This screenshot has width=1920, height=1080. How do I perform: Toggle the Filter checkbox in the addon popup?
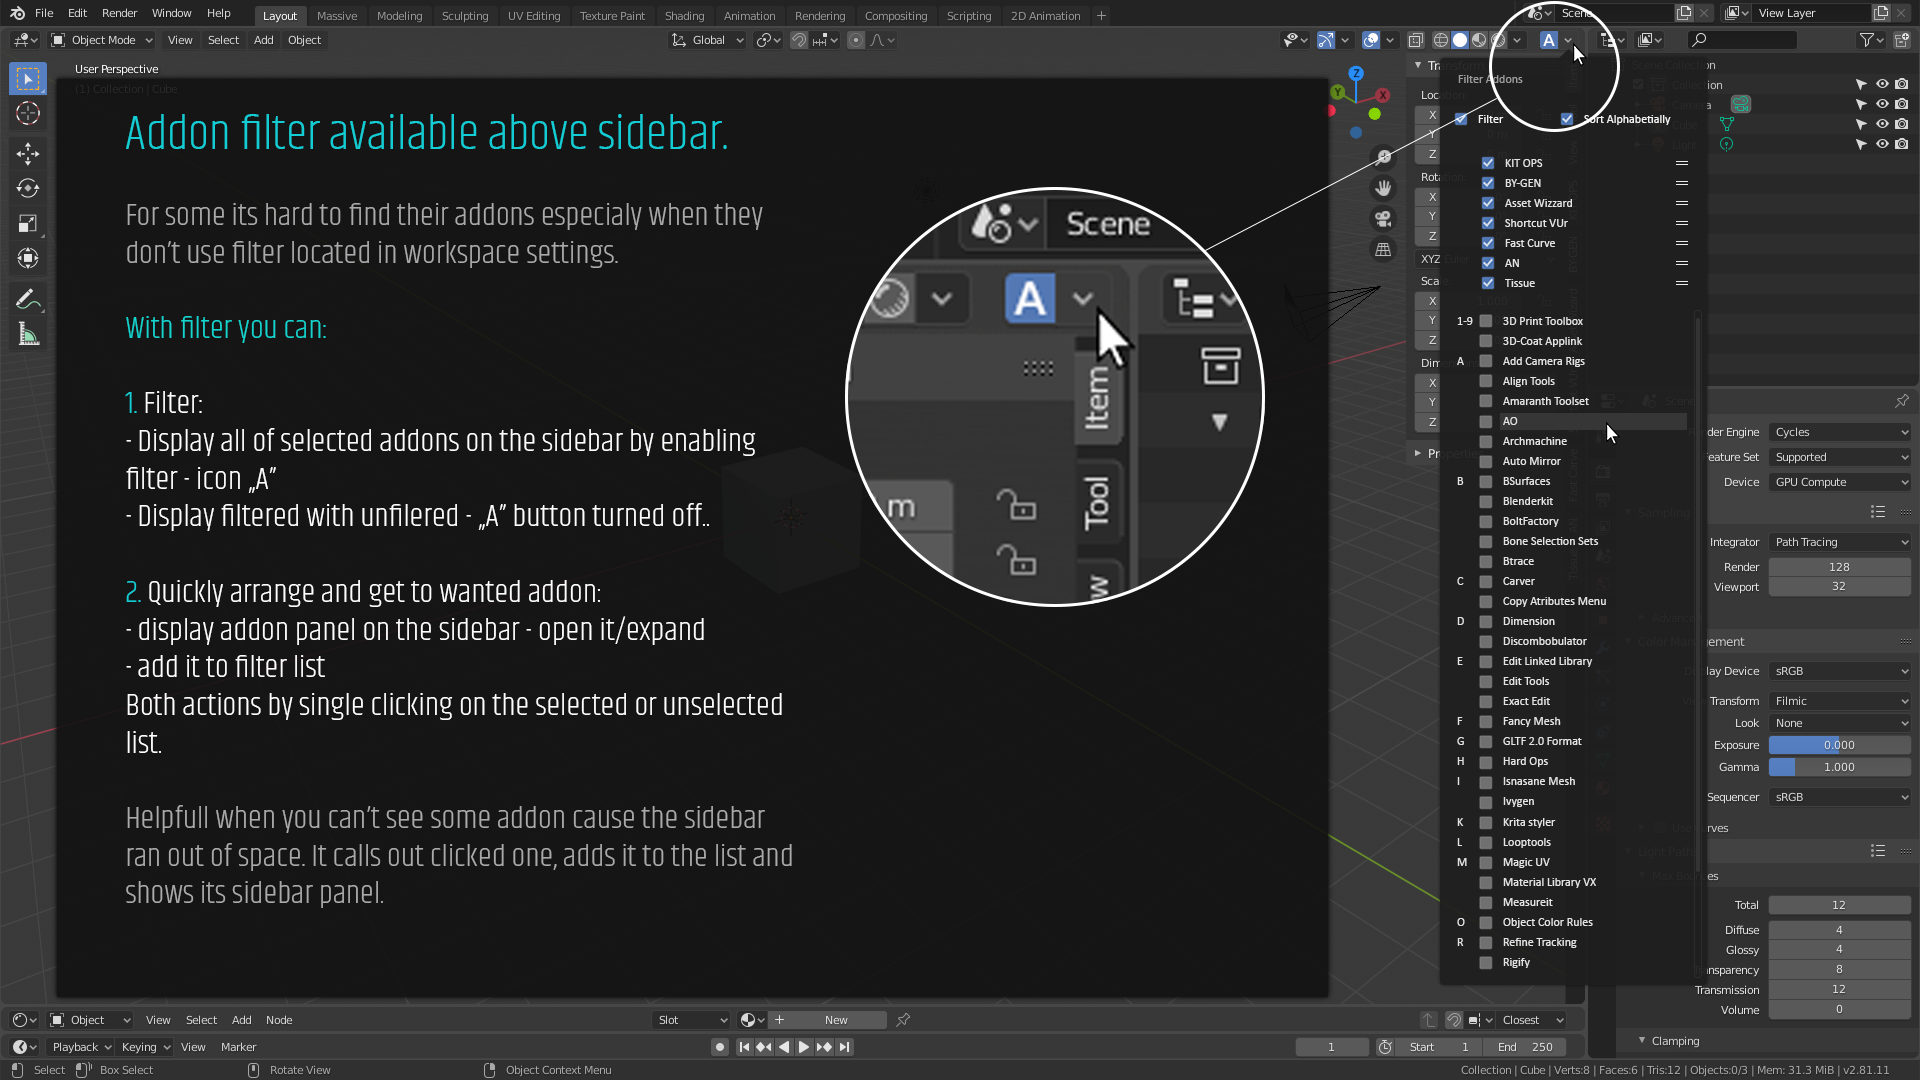(x=1462, y=119)
